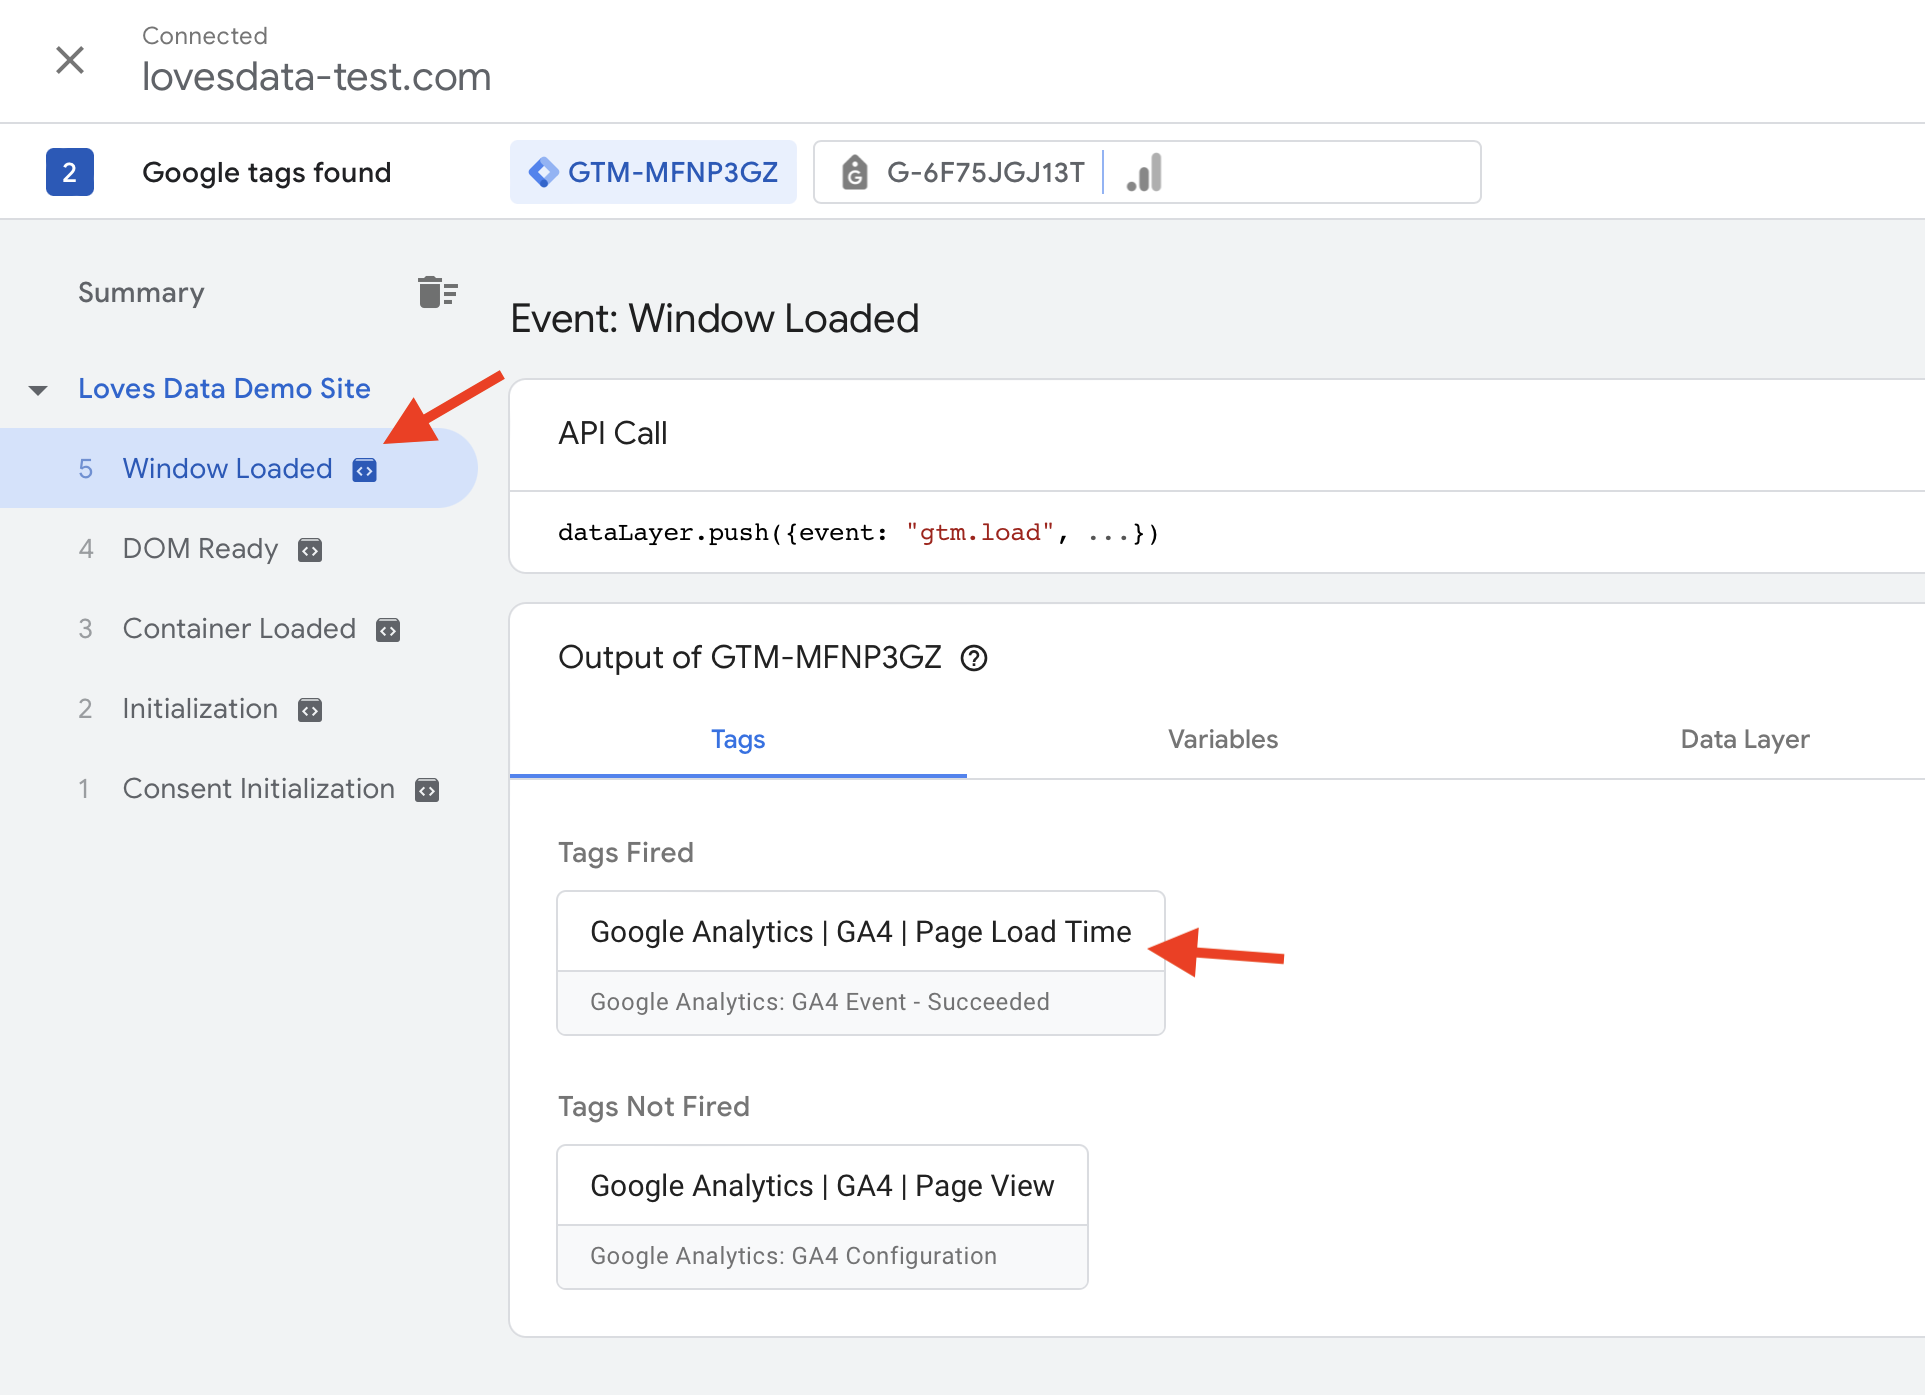Open the GA4 Page View tag card
This screenshot has height=1395, width=1925.
click(x=821, y=1215)
